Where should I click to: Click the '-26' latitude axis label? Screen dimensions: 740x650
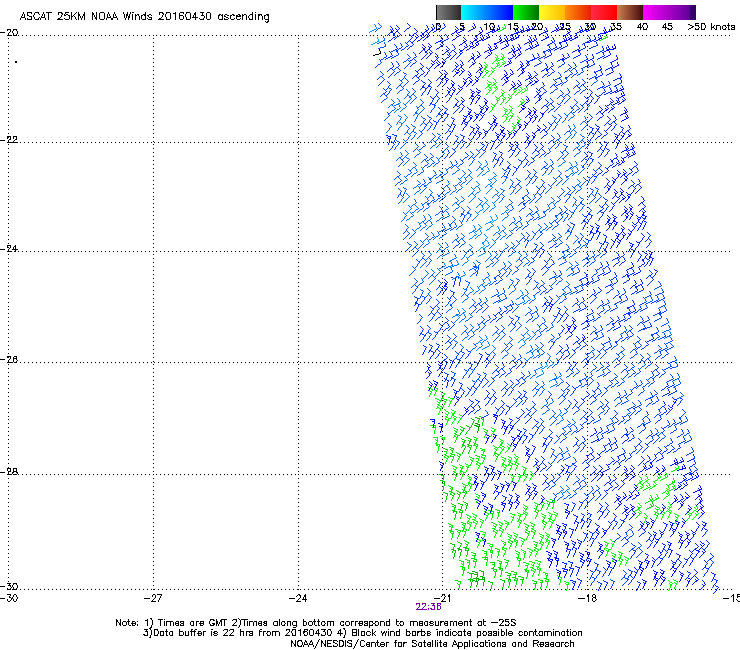point(9,360)
